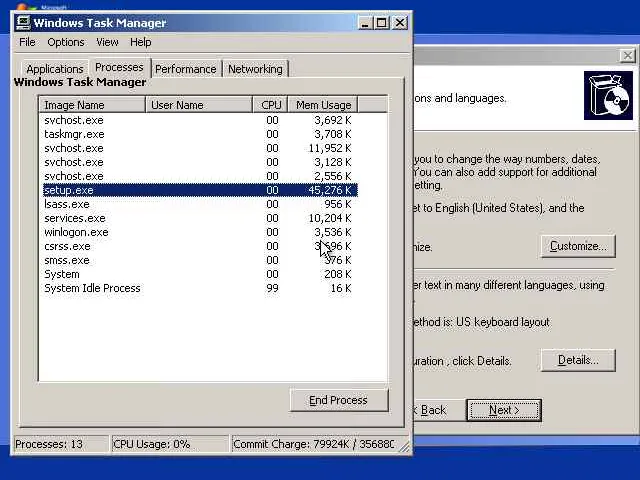This screenshot has height=480, width=640.
Task: Select the winlogon.exe process
Action: (200, 232)
